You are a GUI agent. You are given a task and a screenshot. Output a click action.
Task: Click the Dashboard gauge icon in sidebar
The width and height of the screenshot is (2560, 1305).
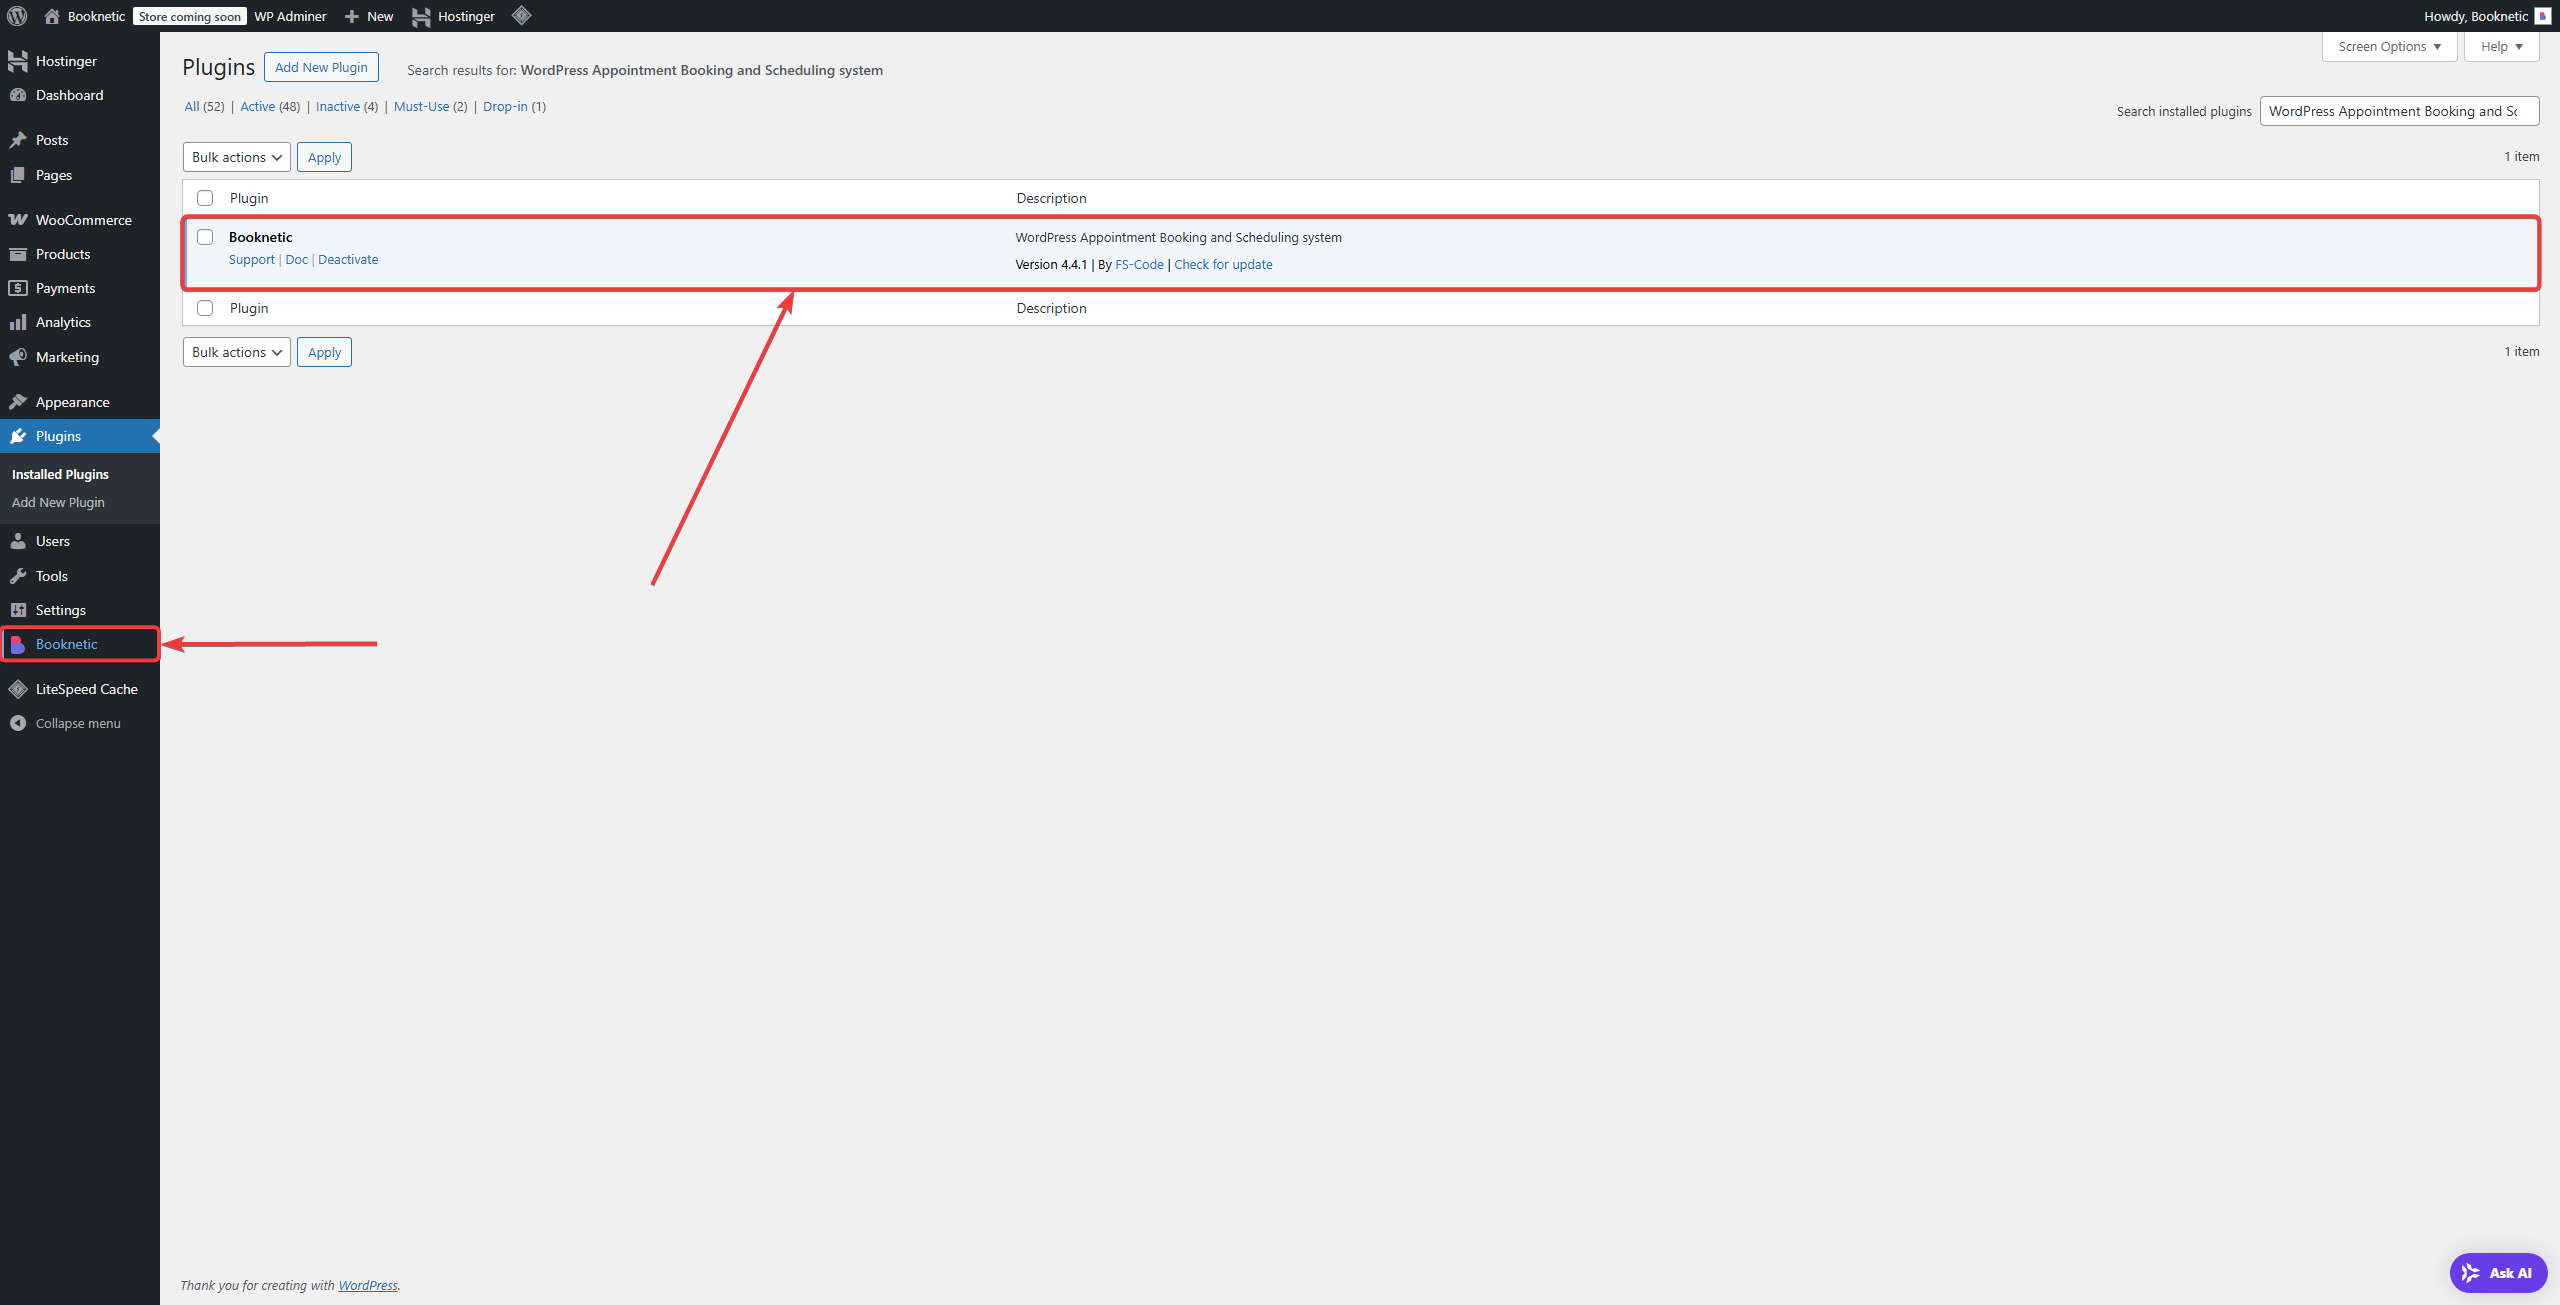[x=18, y=95]
